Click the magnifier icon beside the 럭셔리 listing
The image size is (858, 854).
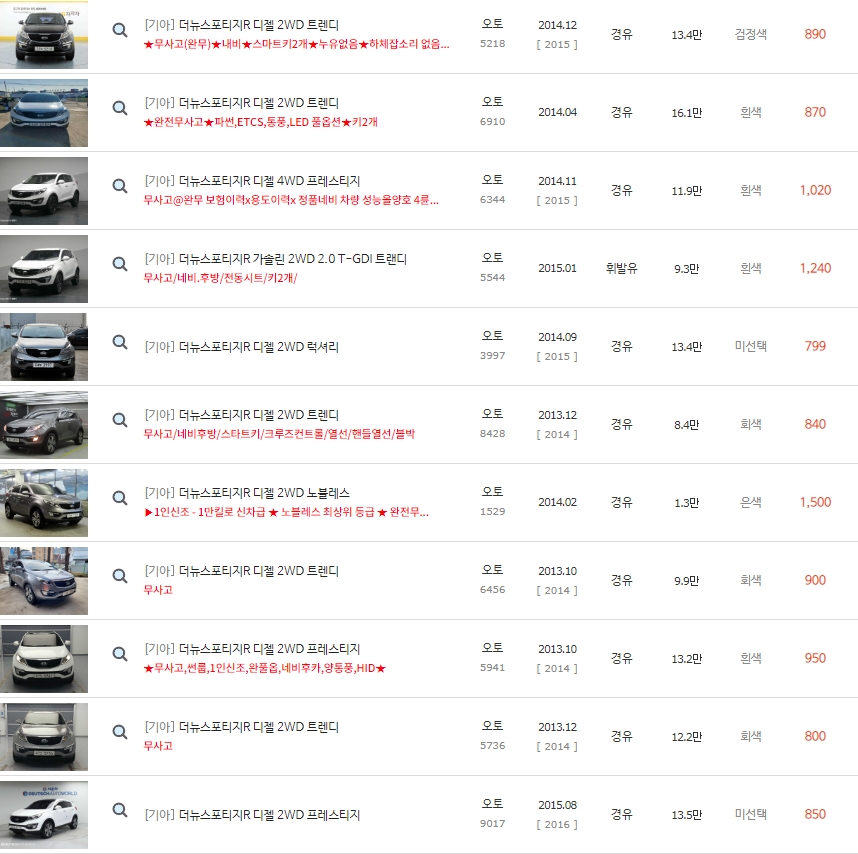point(120,342)
